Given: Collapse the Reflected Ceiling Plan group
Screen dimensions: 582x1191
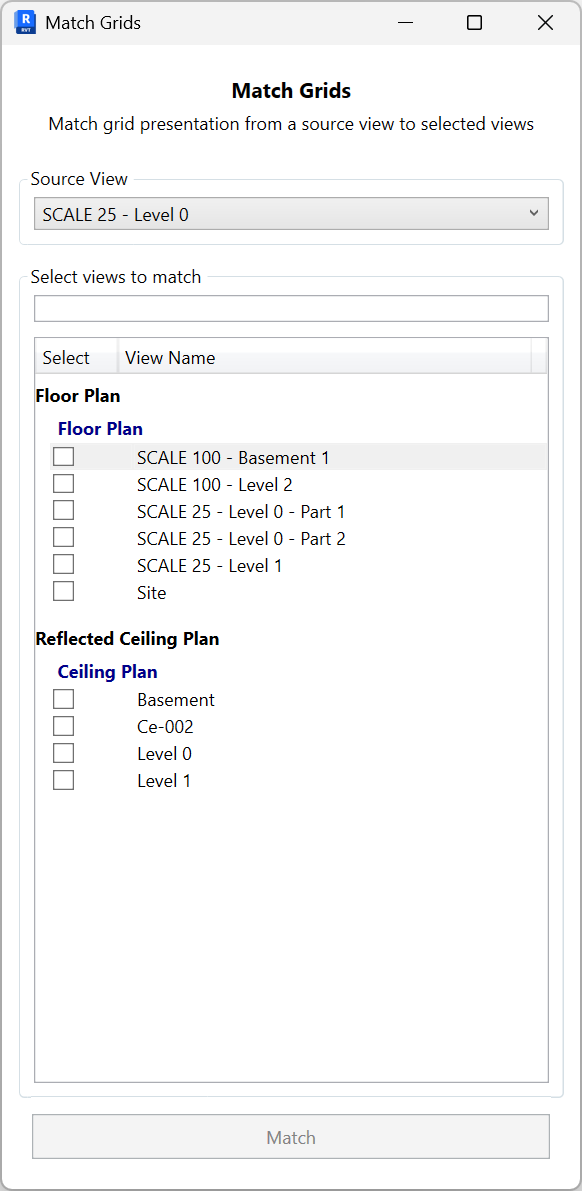Looking at the screenshot, I should coord(127,638).
